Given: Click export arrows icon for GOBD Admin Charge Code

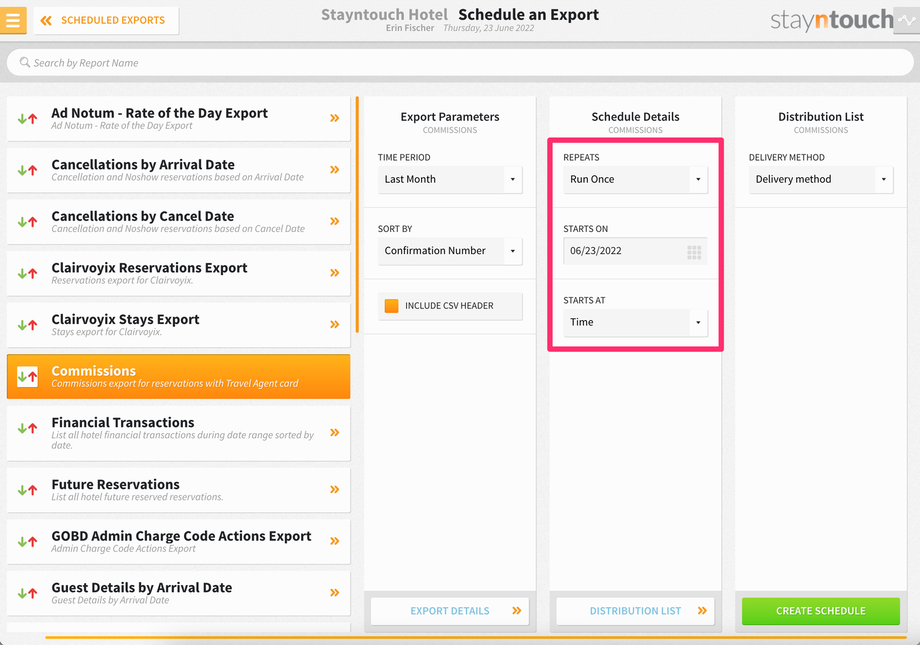Looking at the screenshot, I should click(x=27, y=542).
